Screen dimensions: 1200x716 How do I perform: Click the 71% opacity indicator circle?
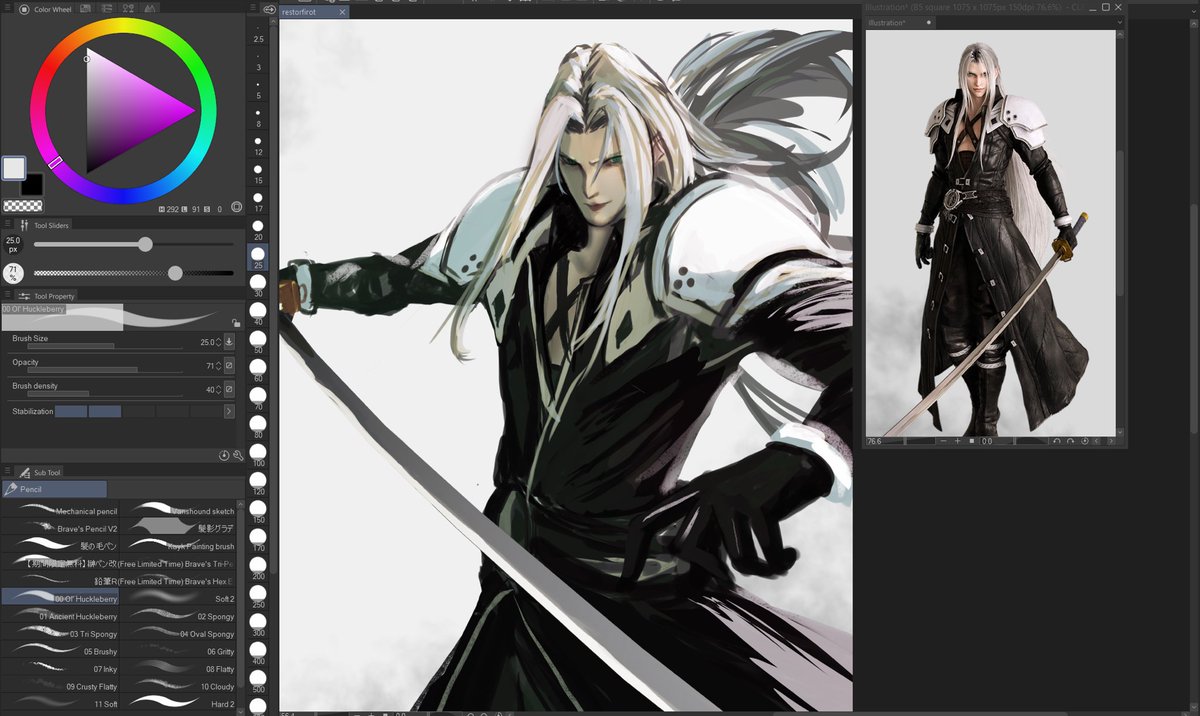coord(13,272)
